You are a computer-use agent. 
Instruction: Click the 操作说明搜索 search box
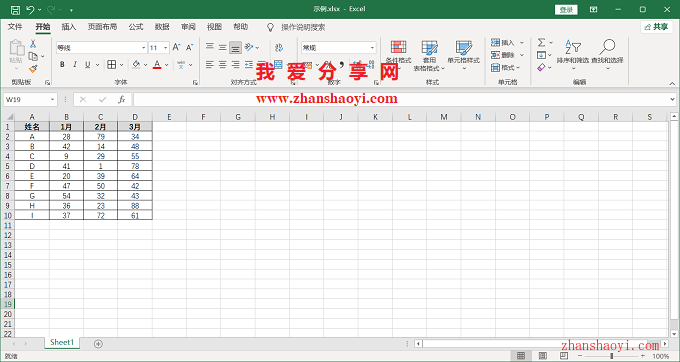point(303,27)
